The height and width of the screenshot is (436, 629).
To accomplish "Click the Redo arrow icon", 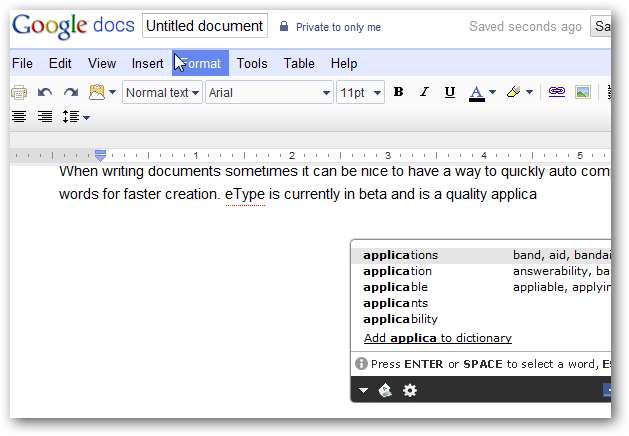I will pos(71,93).
